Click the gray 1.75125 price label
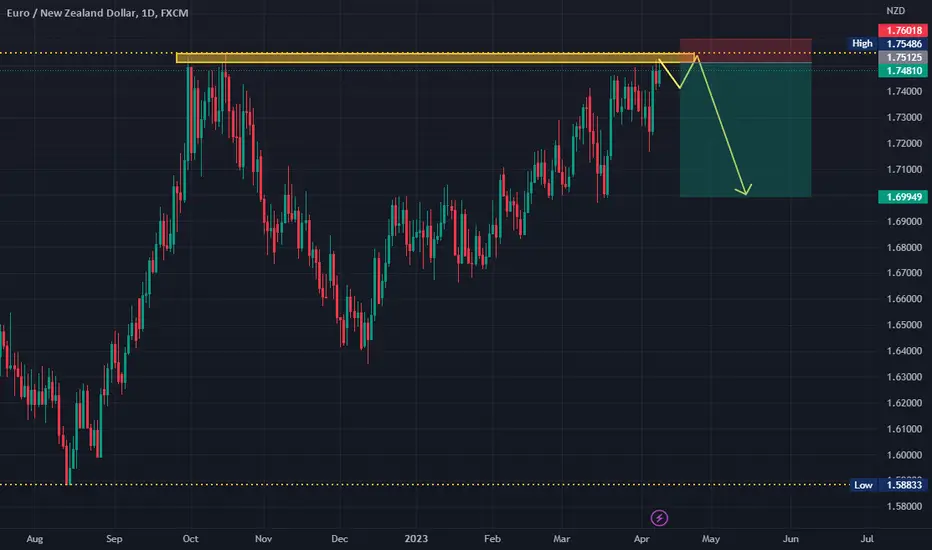 coord(903,57)
